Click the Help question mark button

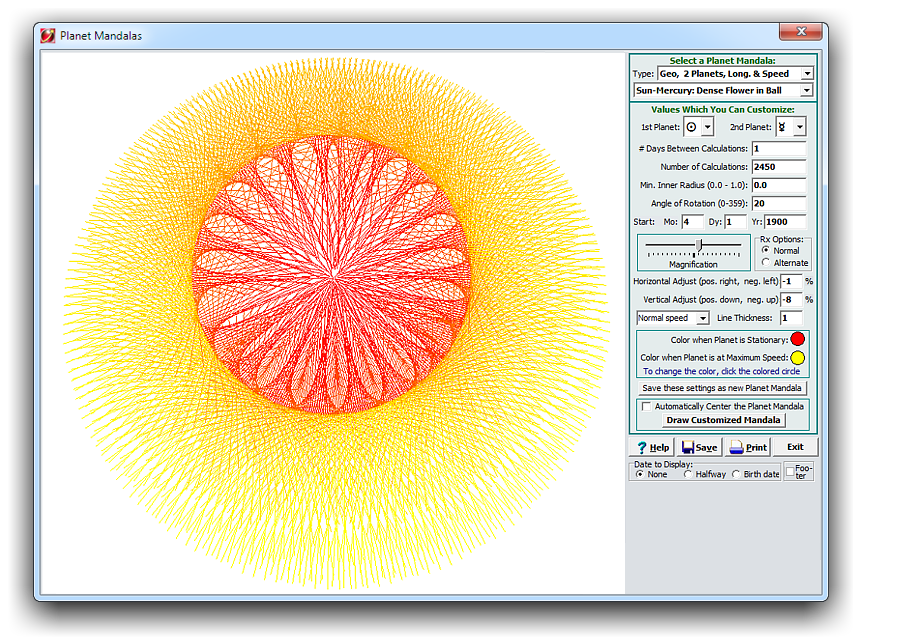click(650, 447)
